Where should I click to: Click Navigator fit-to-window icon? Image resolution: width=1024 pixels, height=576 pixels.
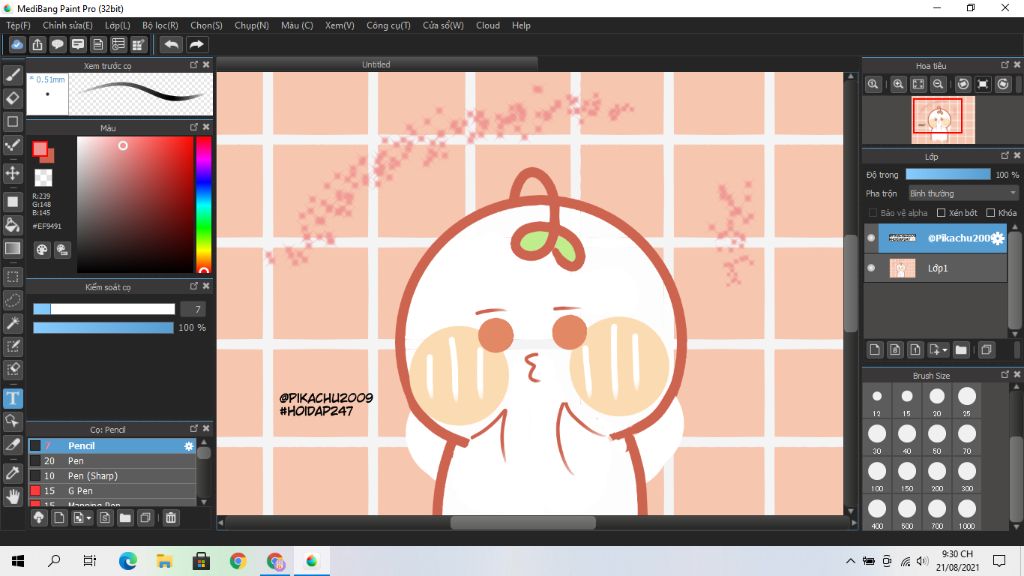click(918, 84)
